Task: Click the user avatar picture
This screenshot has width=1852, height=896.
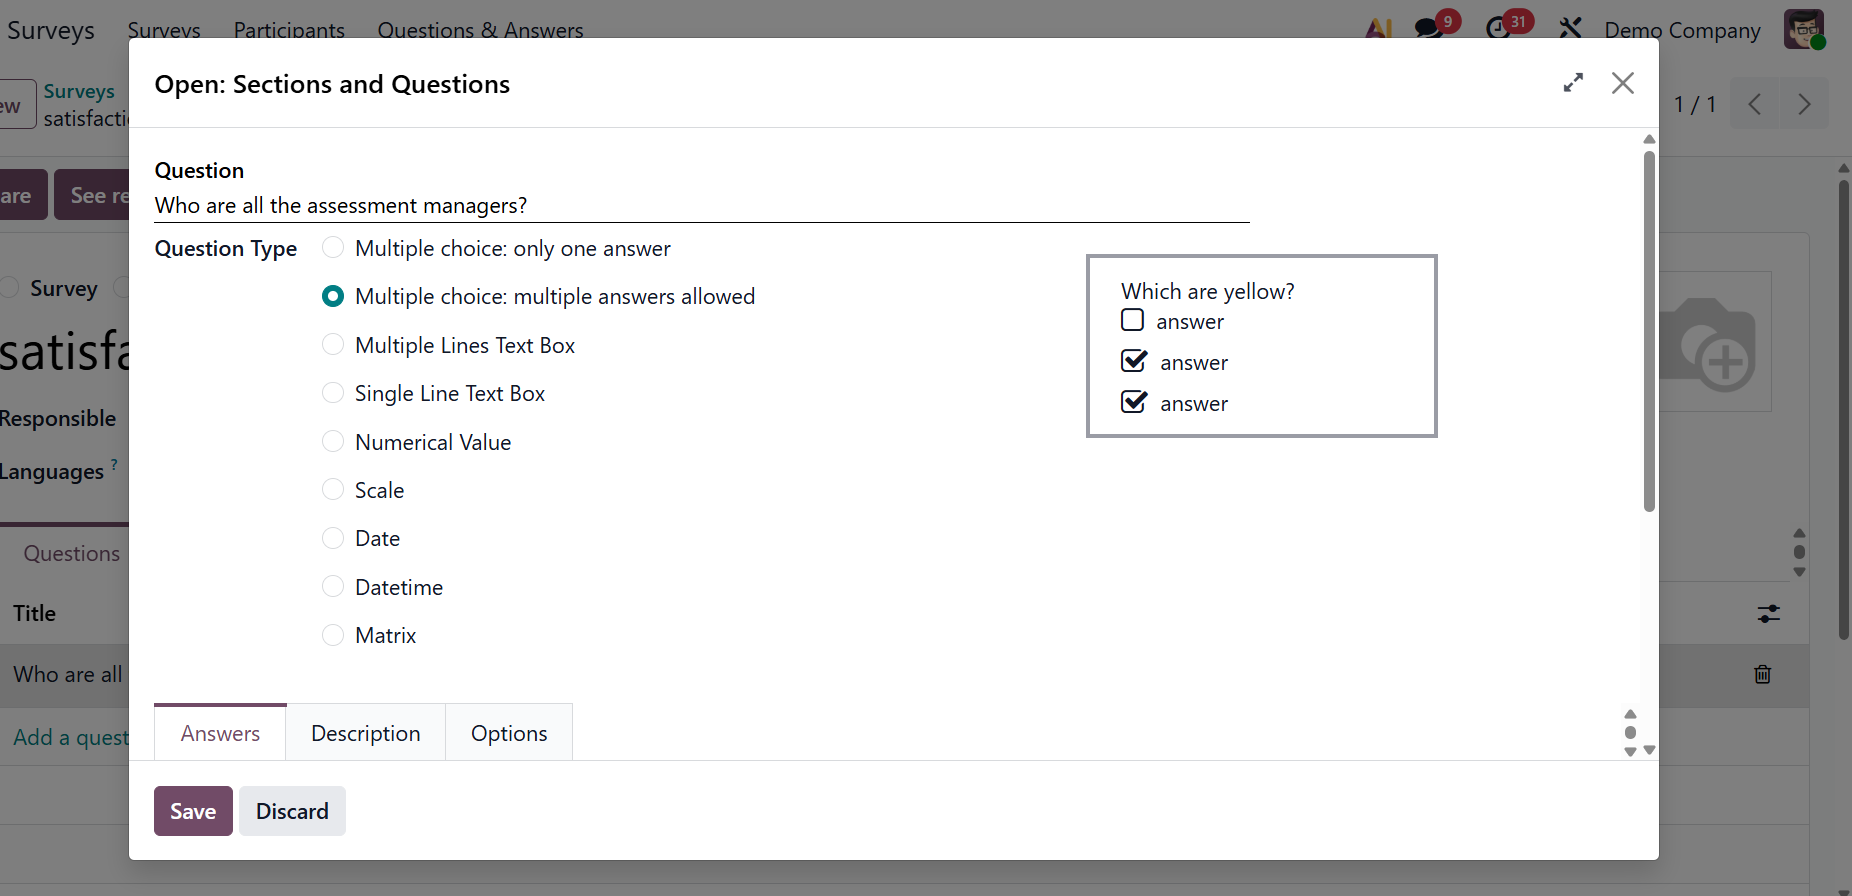Action: (1803, 29)
